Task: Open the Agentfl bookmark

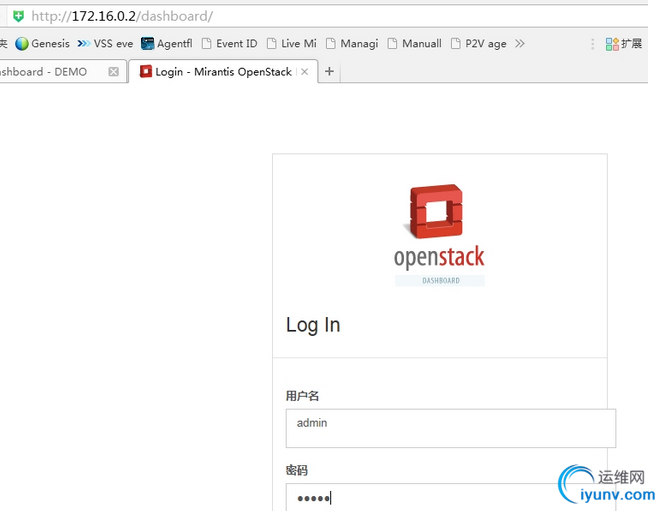Action: (x=167, y=43)
